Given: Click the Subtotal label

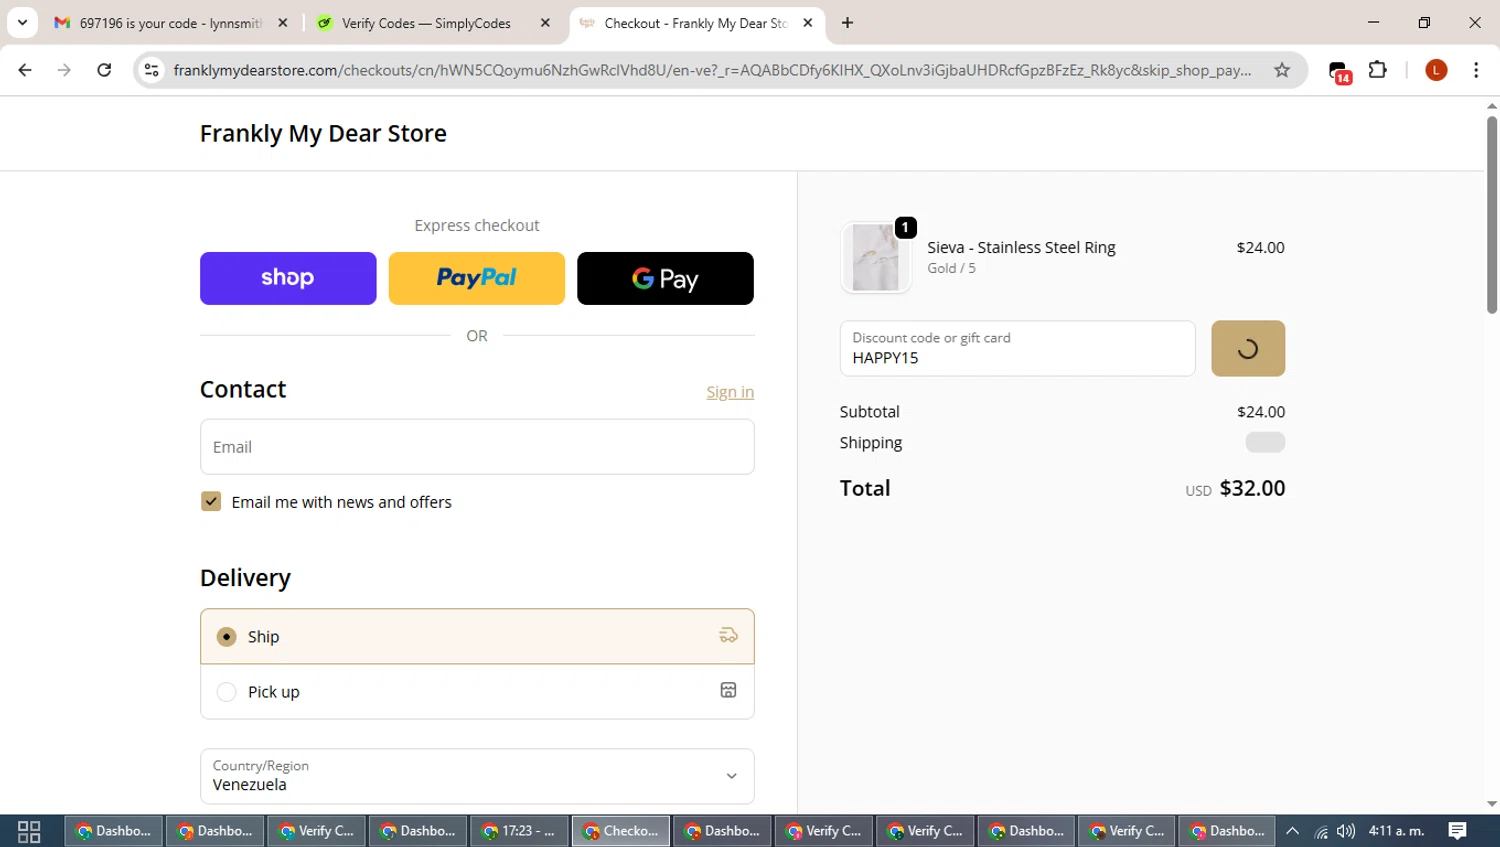Looking at the screenshot, I should 869,411.
